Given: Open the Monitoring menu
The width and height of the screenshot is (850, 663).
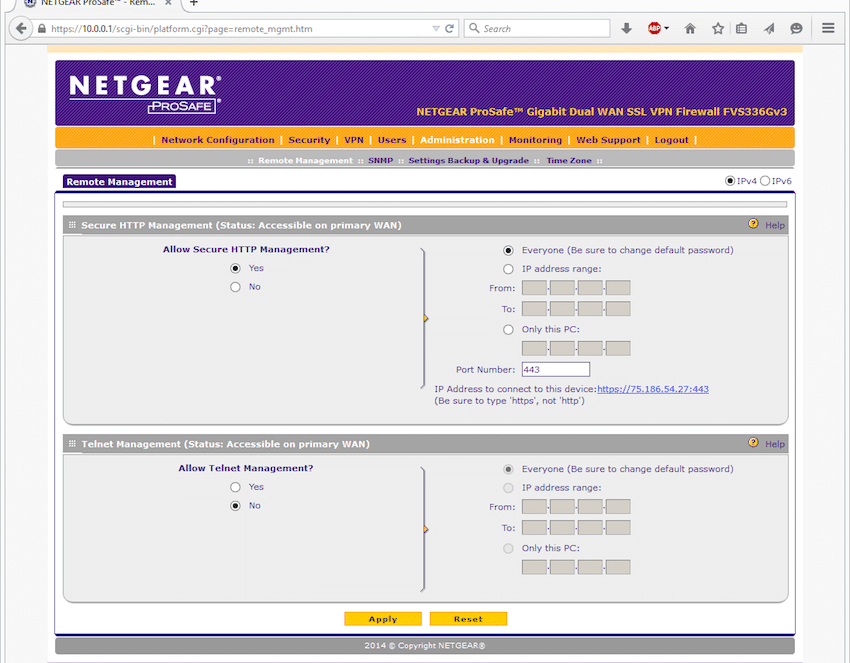Looking at the screenshot, I should point(535,140).
